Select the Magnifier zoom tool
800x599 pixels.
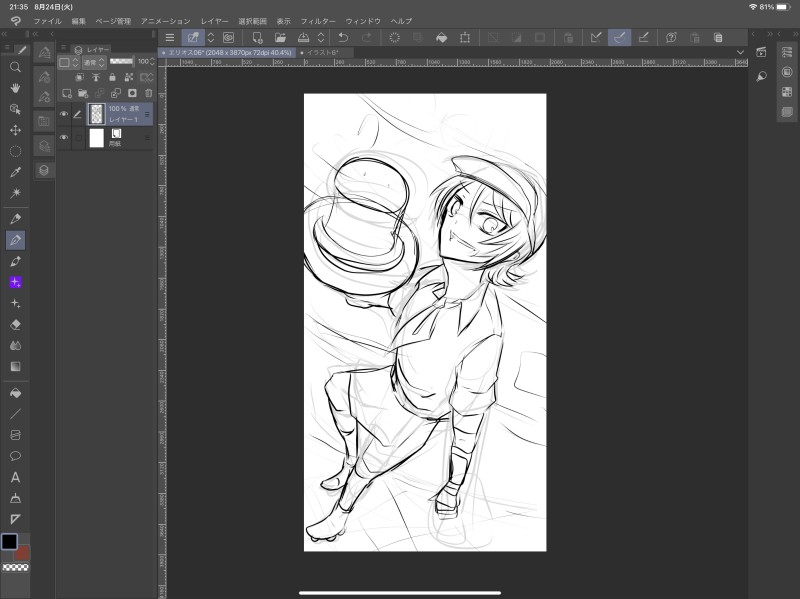(x=15, y=67)
